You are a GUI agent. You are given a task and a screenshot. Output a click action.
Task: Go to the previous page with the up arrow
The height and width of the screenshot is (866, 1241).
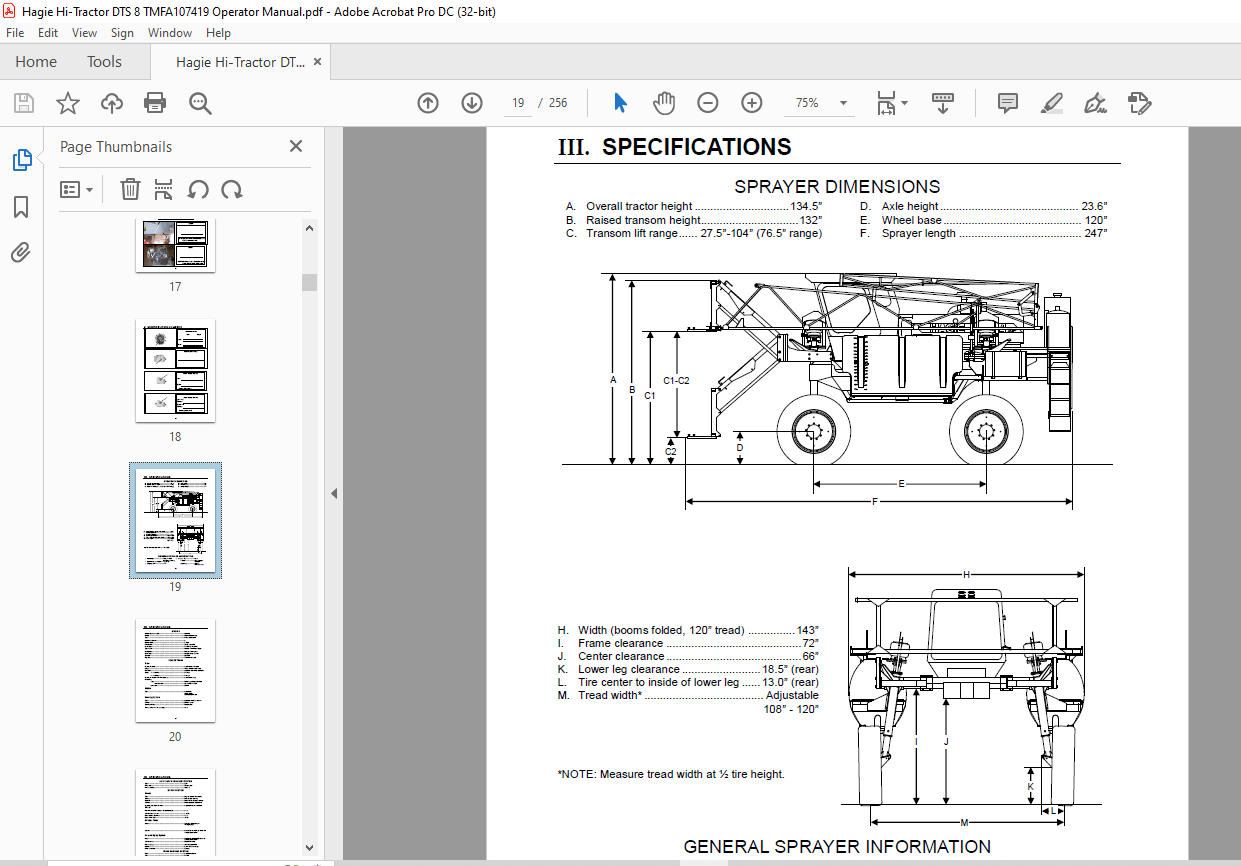tap(428, 103)
